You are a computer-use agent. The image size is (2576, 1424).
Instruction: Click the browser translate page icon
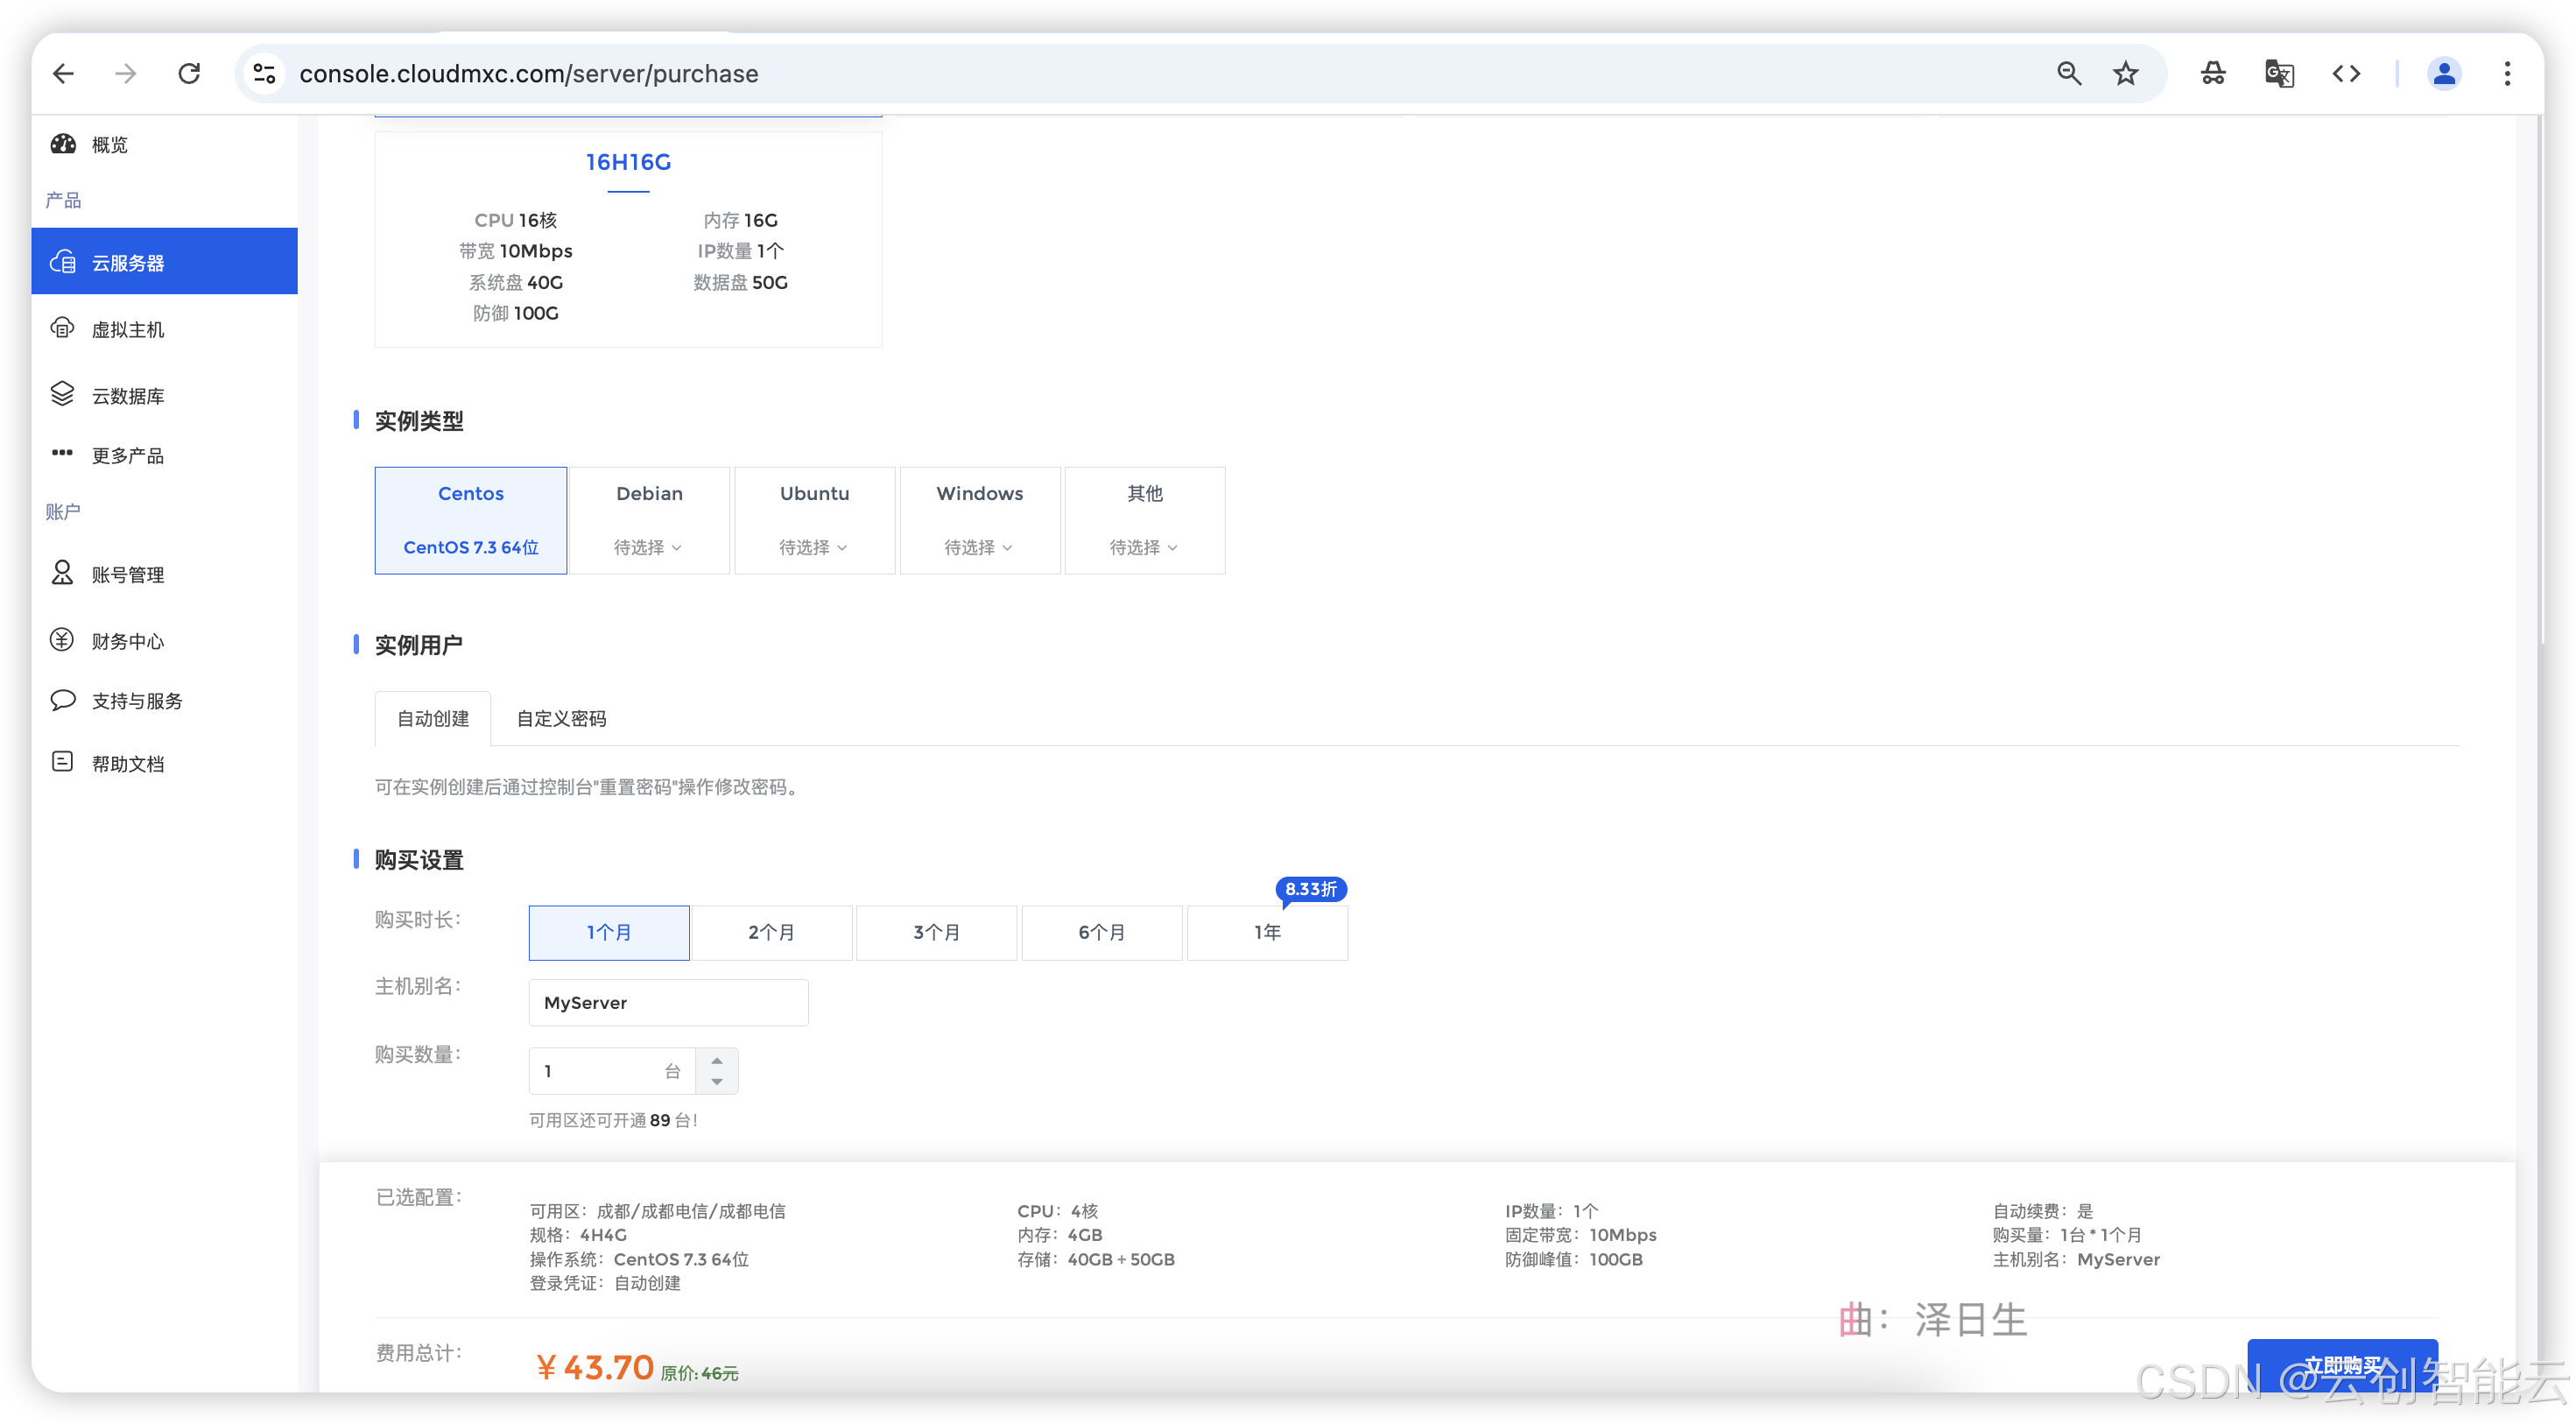click(2279, 74)
